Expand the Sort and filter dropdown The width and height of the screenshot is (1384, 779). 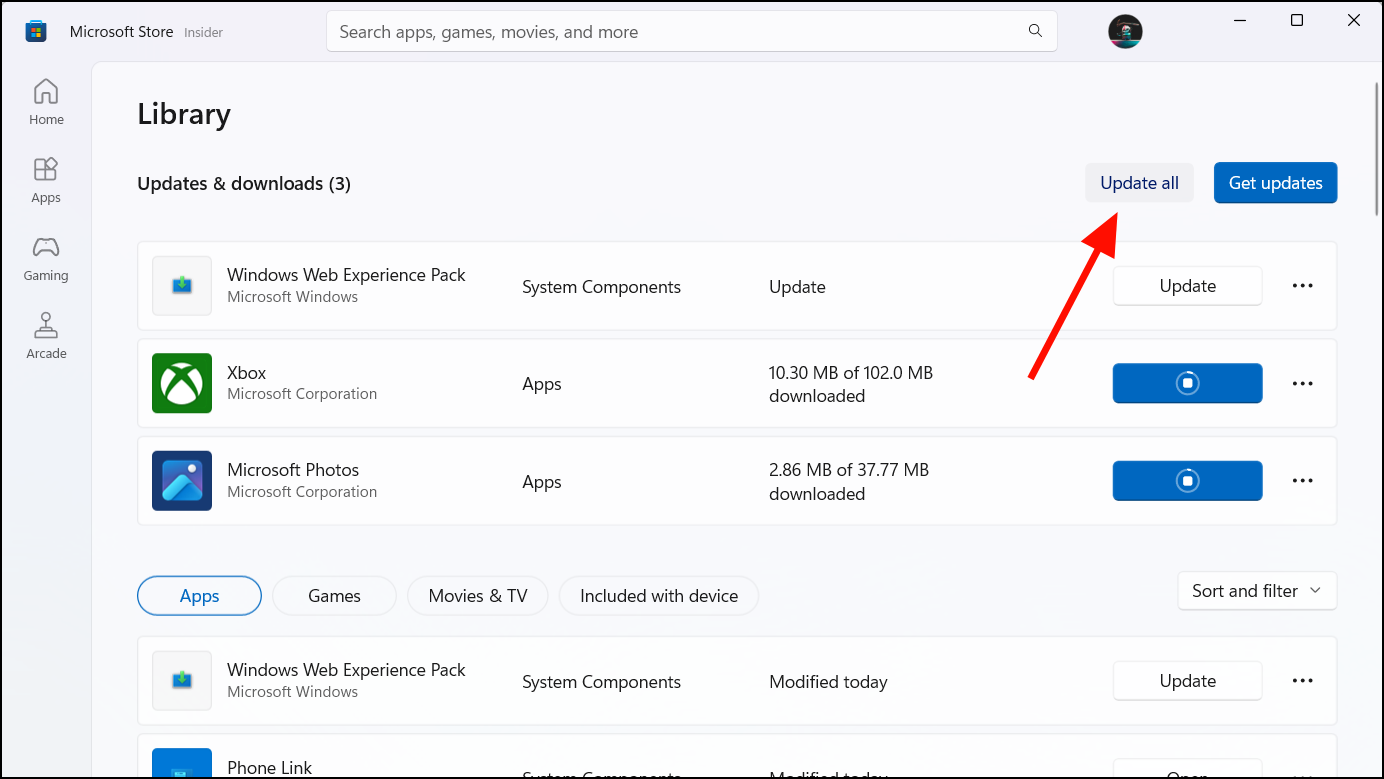(1257, 591)
